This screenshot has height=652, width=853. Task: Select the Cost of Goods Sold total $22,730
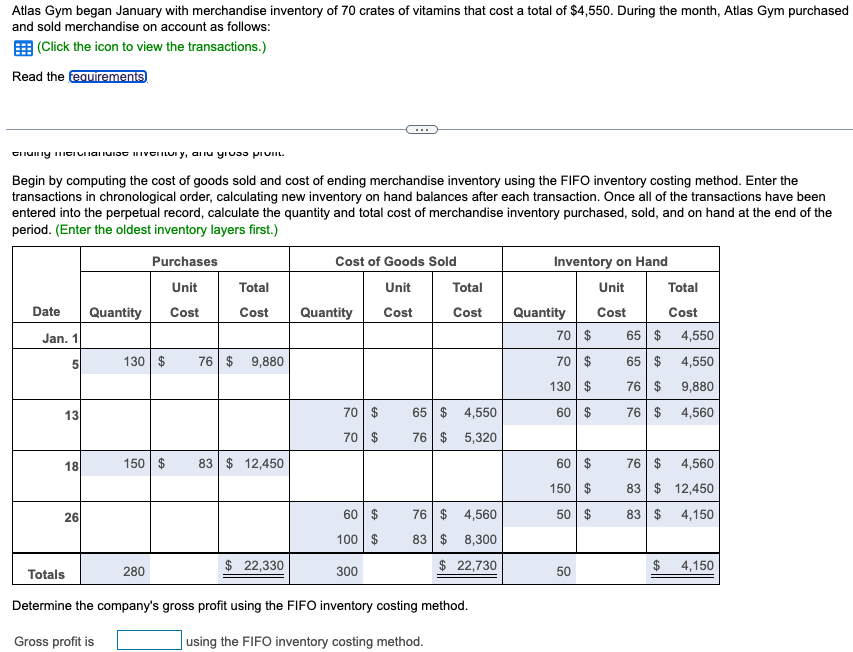pyautogui.click(x=466, y=567)
